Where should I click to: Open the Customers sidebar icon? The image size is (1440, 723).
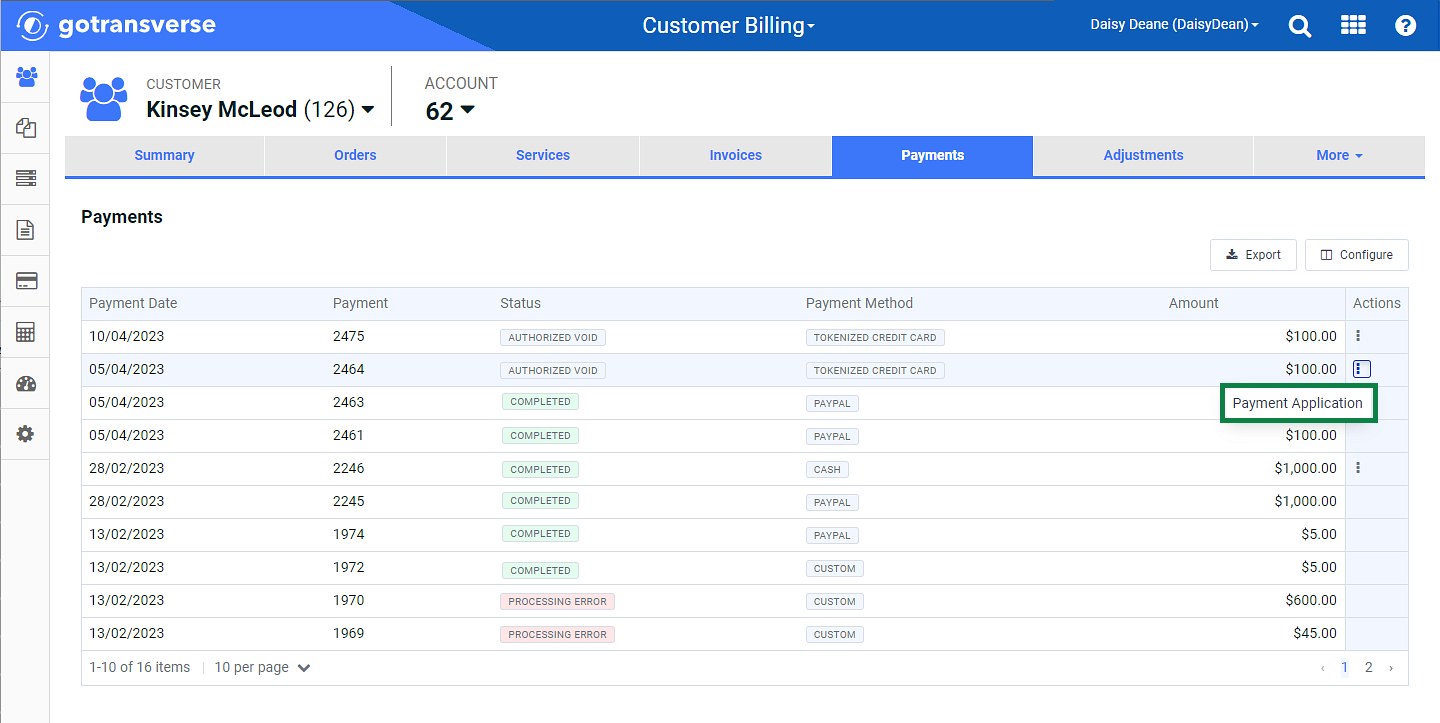(x=26, y=76)
